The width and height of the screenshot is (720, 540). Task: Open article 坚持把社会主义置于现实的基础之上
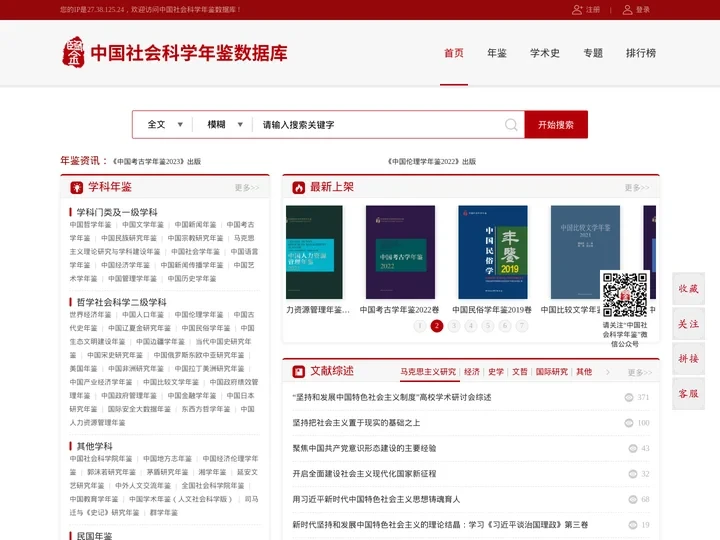coord(356,423)
